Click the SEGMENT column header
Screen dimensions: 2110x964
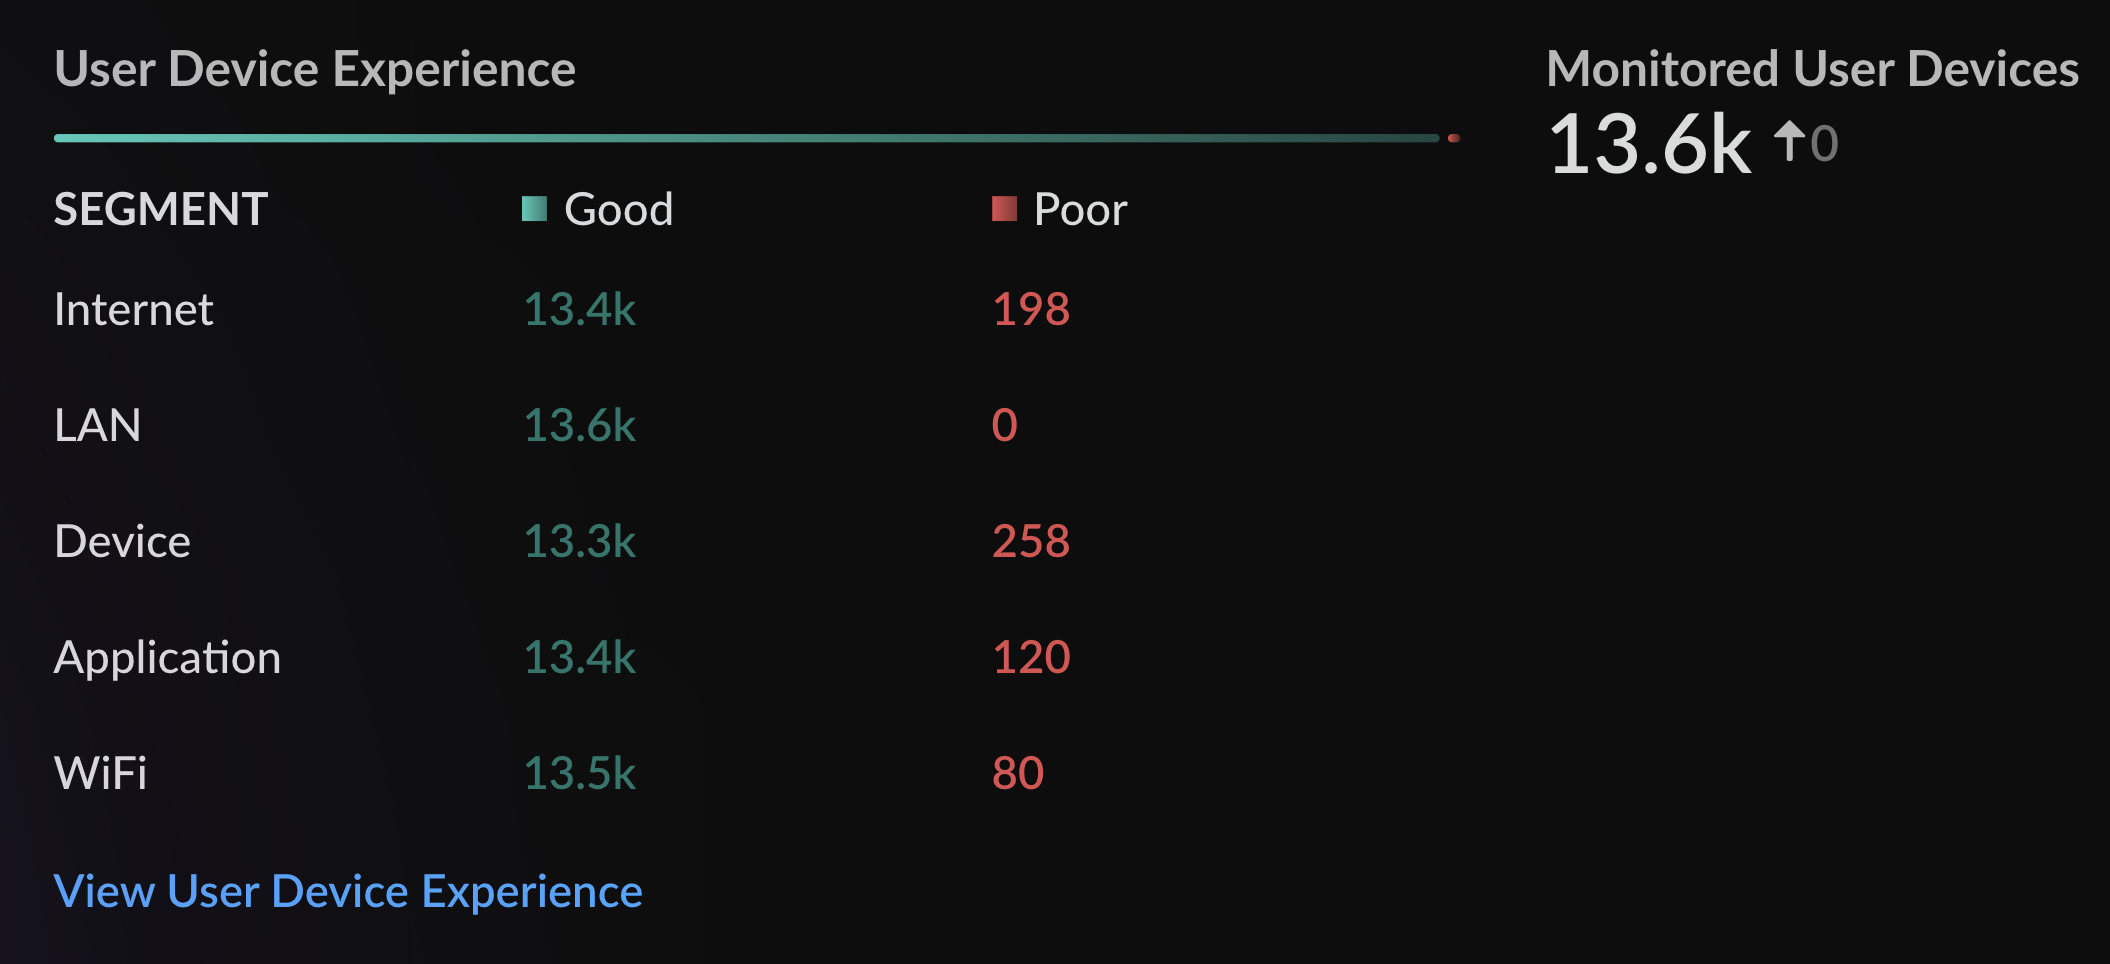click(x=161, y=209)
